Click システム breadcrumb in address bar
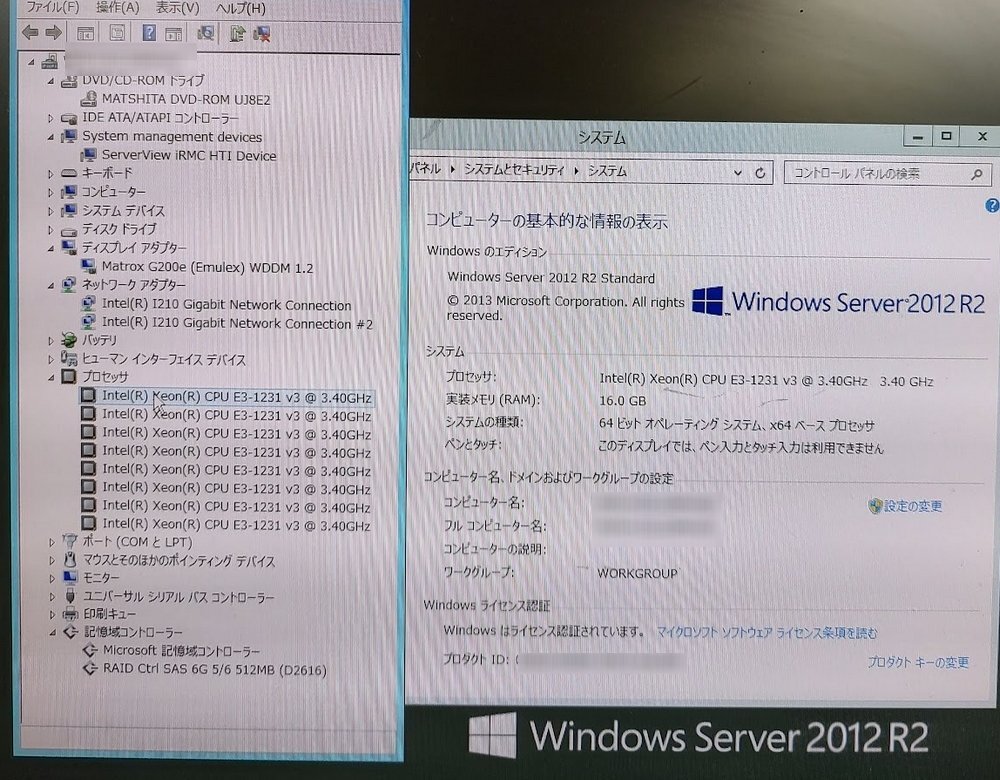The width and height of the screenshot is (1000, 780). click(607, 171)
